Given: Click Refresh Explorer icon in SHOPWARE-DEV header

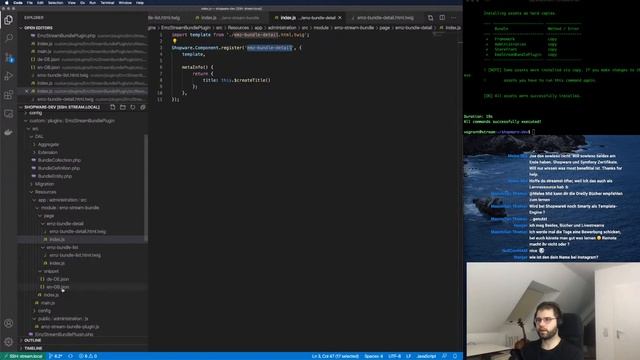Looking at the screenshot, I should [133, 107].
